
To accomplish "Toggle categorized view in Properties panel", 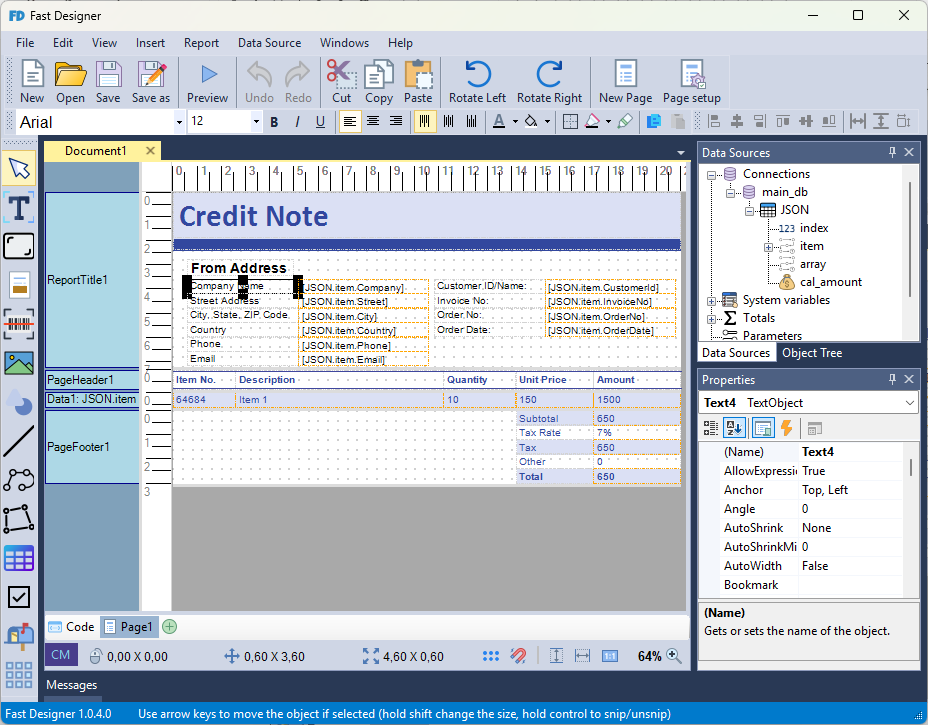I will tap(710, 428).
